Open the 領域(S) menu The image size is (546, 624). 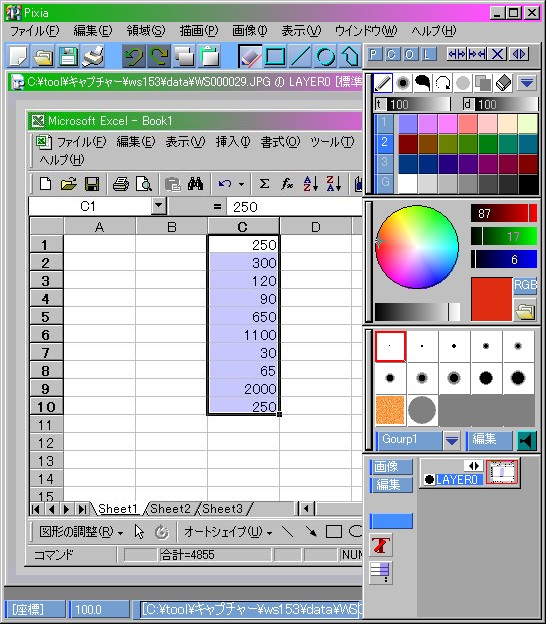(146, 31)
